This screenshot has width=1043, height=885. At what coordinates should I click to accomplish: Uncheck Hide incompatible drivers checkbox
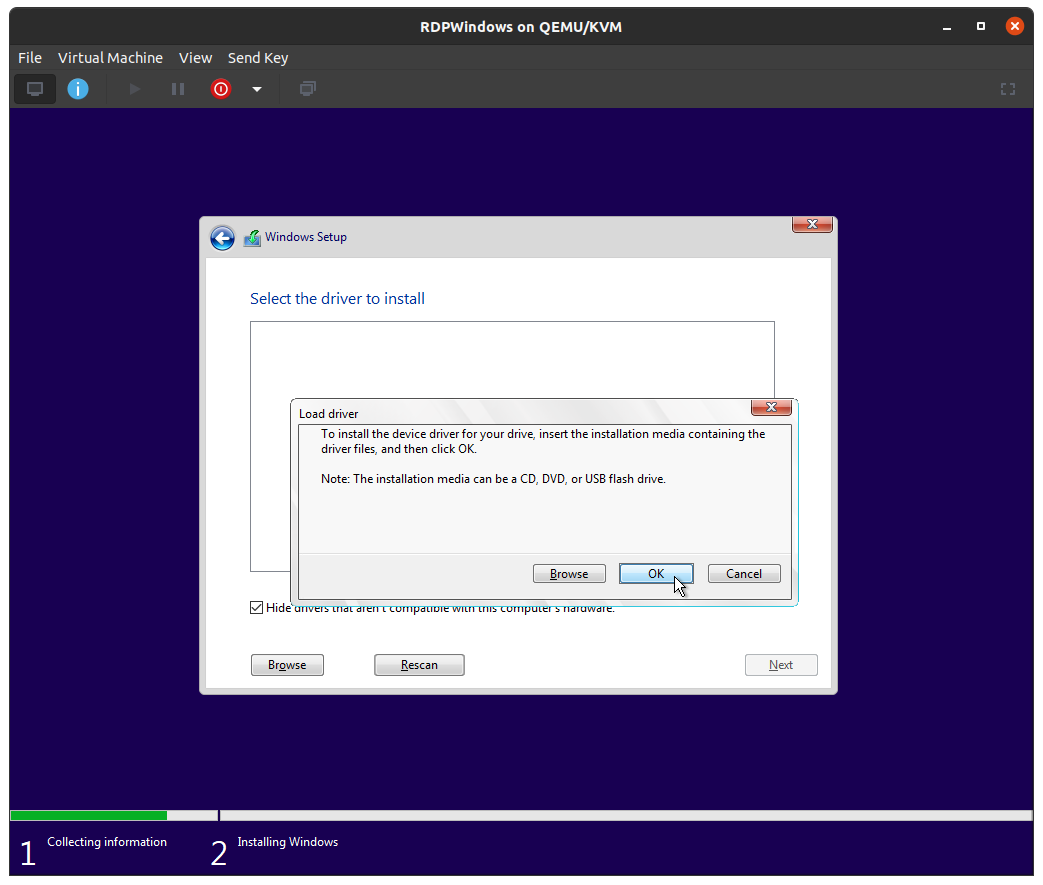pyautogui.click(x=257, y=607)
